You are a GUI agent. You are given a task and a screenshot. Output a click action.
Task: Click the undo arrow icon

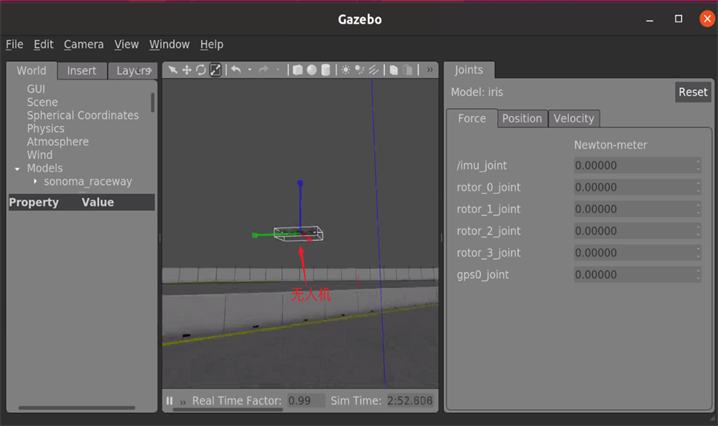pos(236,70)
